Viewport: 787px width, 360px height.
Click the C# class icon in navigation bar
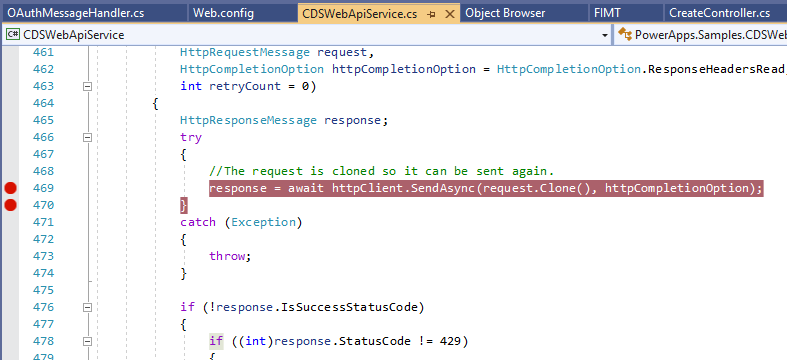pyautogui.click(x=13, y=35)
